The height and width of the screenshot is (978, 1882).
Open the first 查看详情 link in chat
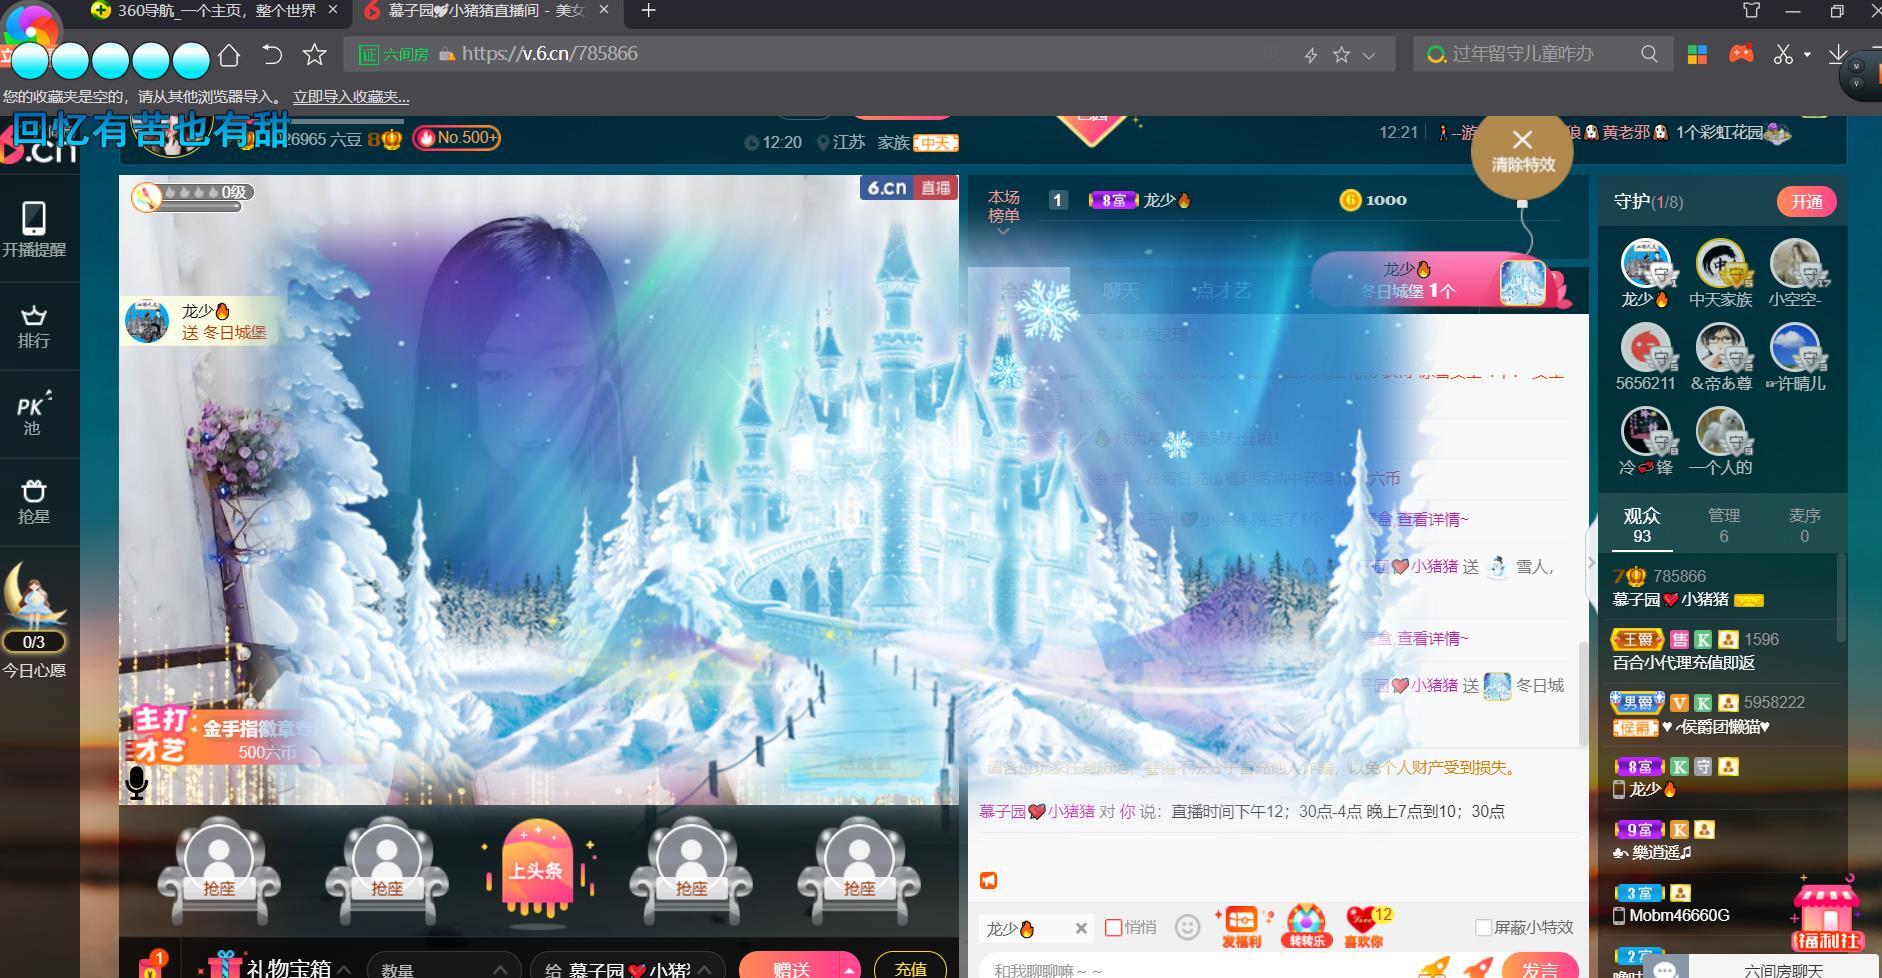pyautogui.click(x=1432, y=519)
